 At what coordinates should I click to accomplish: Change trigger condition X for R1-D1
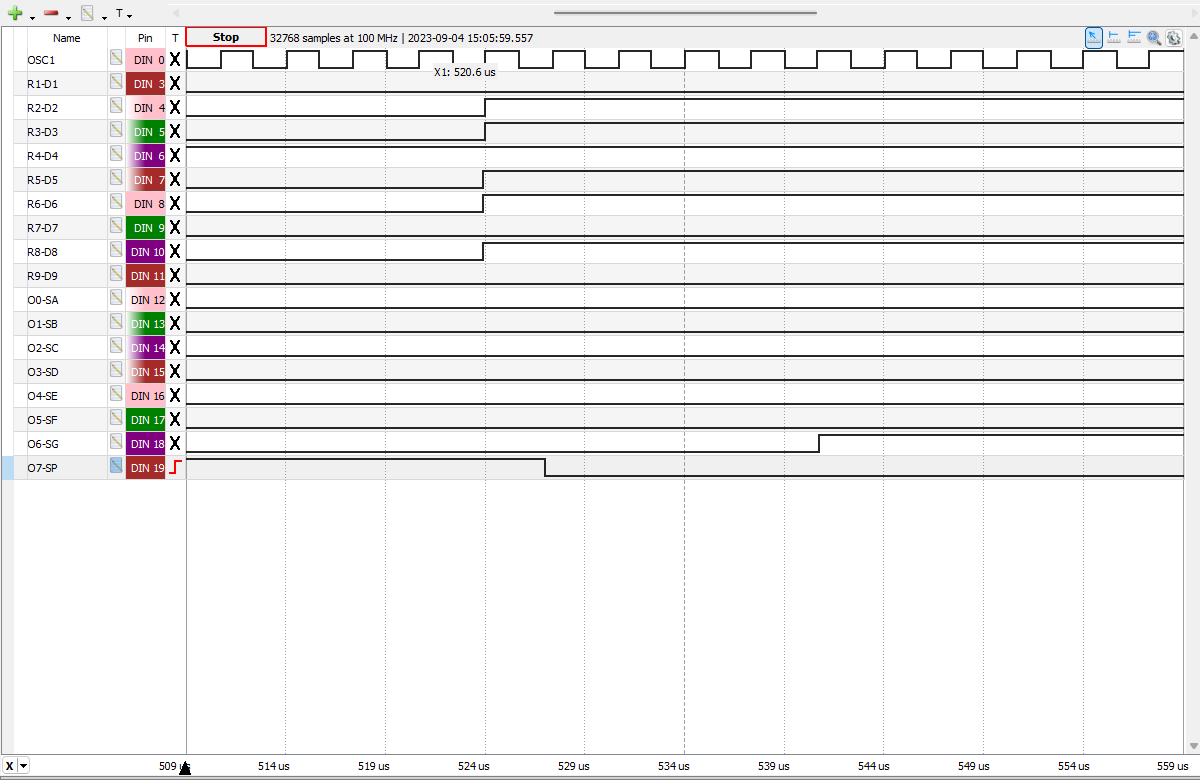pyautogui.click(x=175, y=83)
